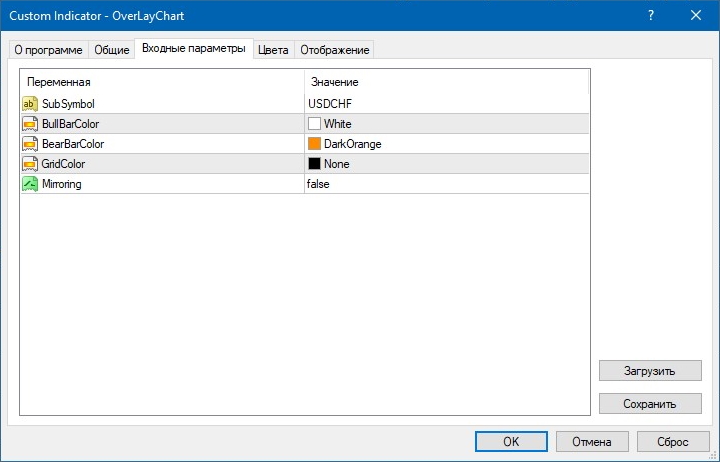The image size is (720, 462).
Task: Edit the USDCHF SubSymbol value field
Action: coord(445,104)
